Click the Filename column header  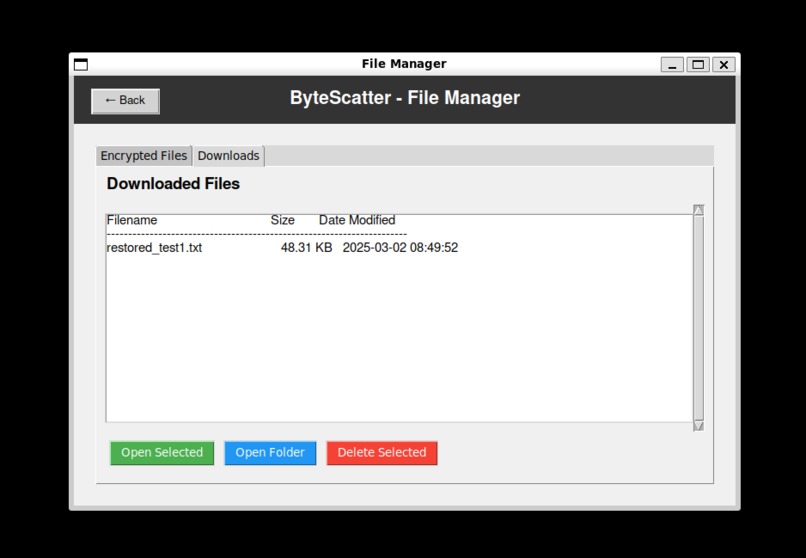[x=132, y=220]
